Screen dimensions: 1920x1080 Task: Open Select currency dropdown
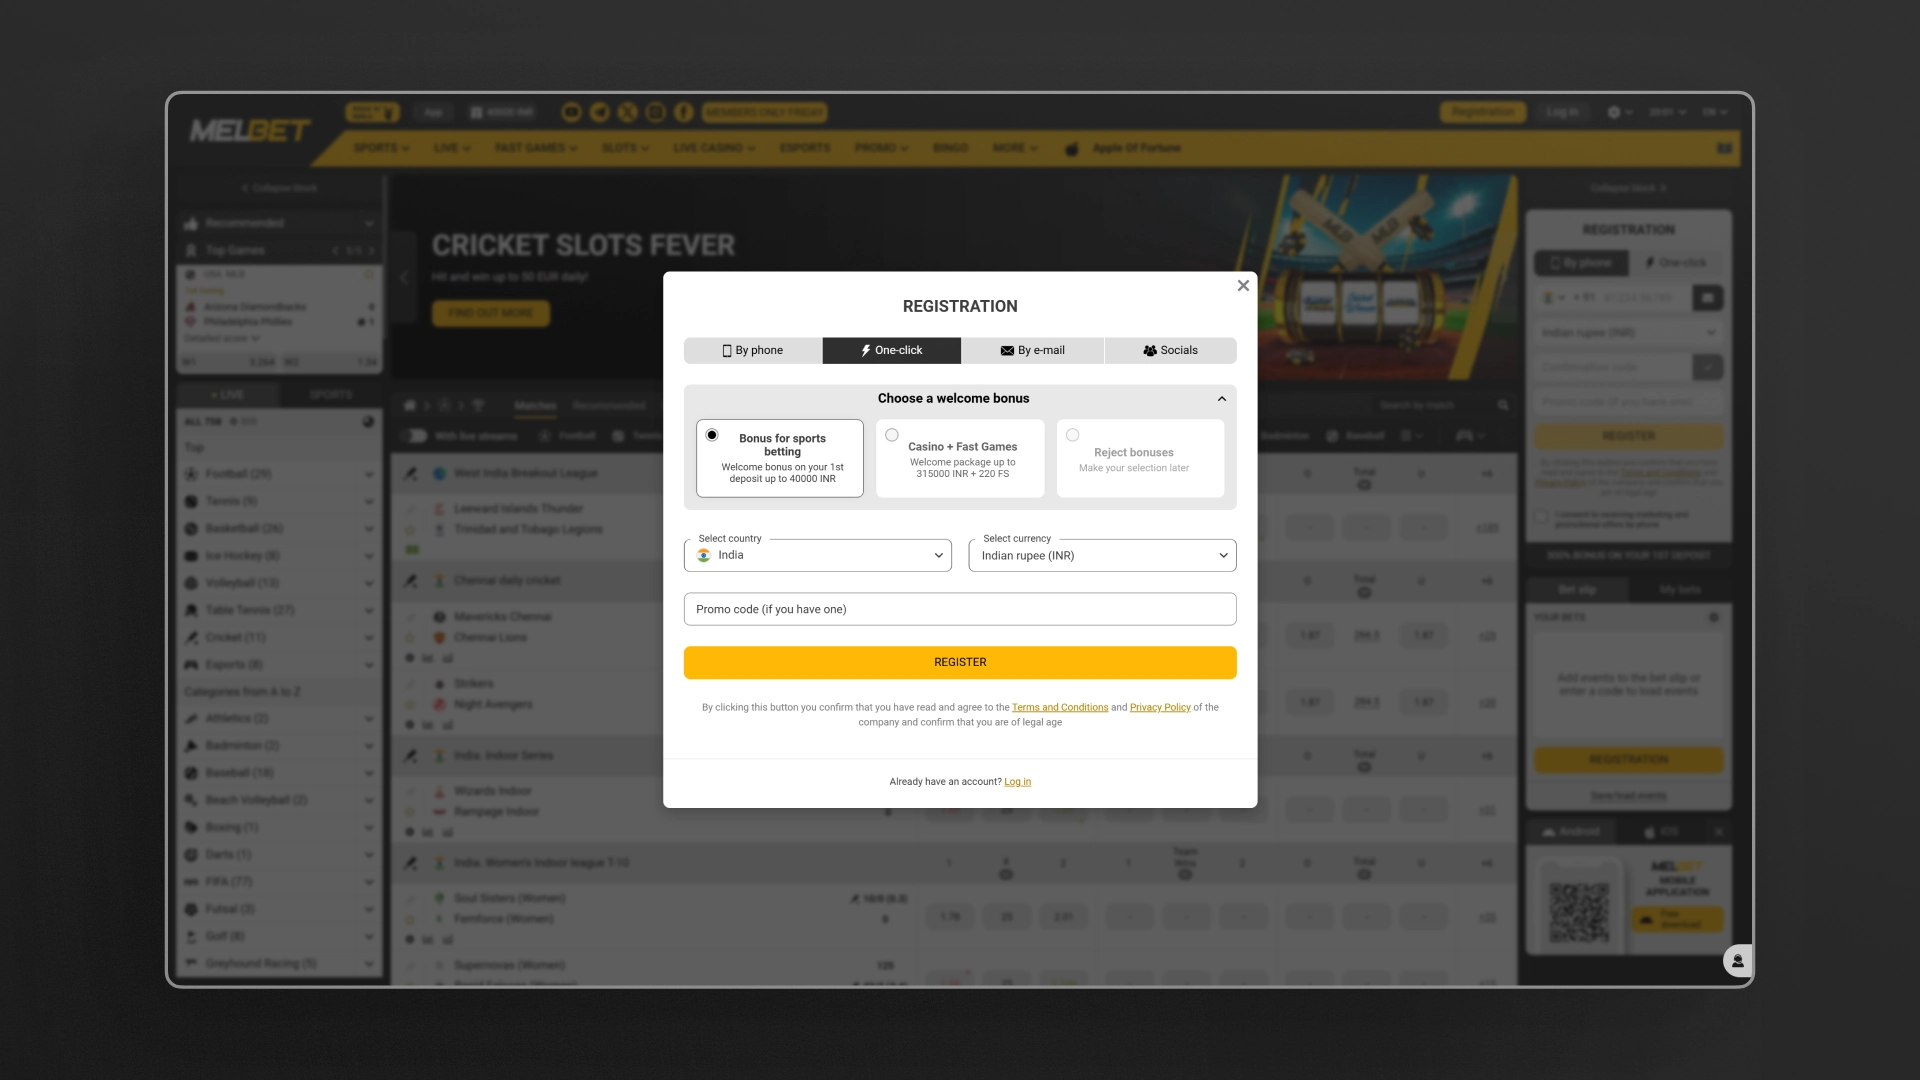pyautogui.click(x=1102, y=556)
